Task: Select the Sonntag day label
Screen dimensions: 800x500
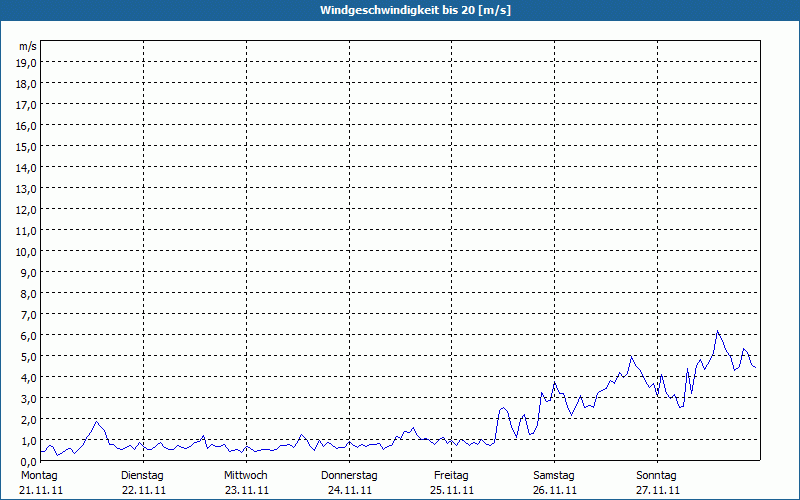Action: (657, 476)
